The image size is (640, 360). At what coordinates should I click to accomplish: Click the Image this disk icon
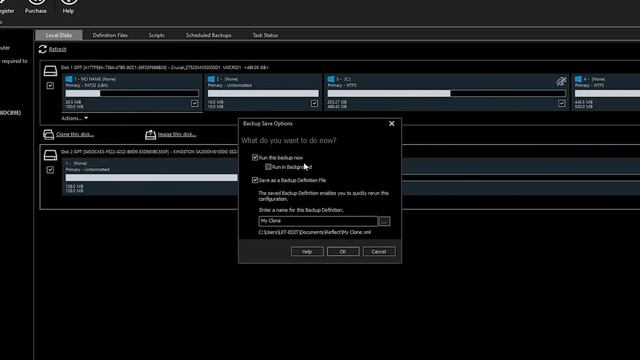(x=150, y=134)
